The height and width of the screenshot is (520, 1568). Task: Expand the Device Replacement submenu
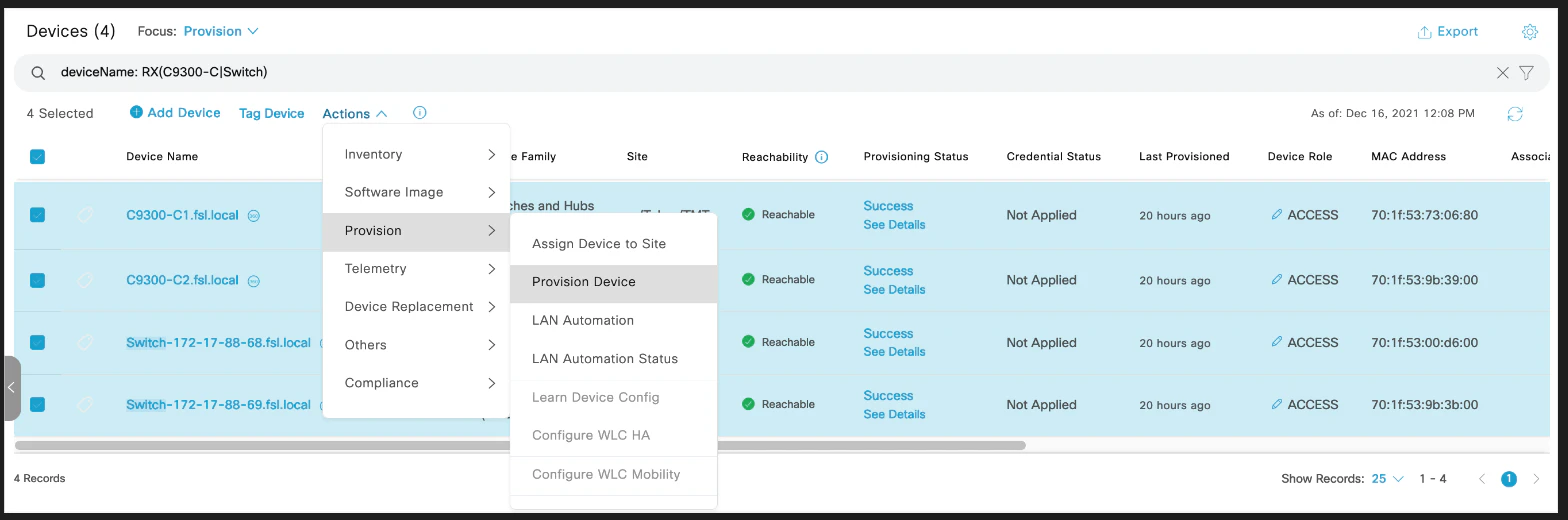coord(416,307)
